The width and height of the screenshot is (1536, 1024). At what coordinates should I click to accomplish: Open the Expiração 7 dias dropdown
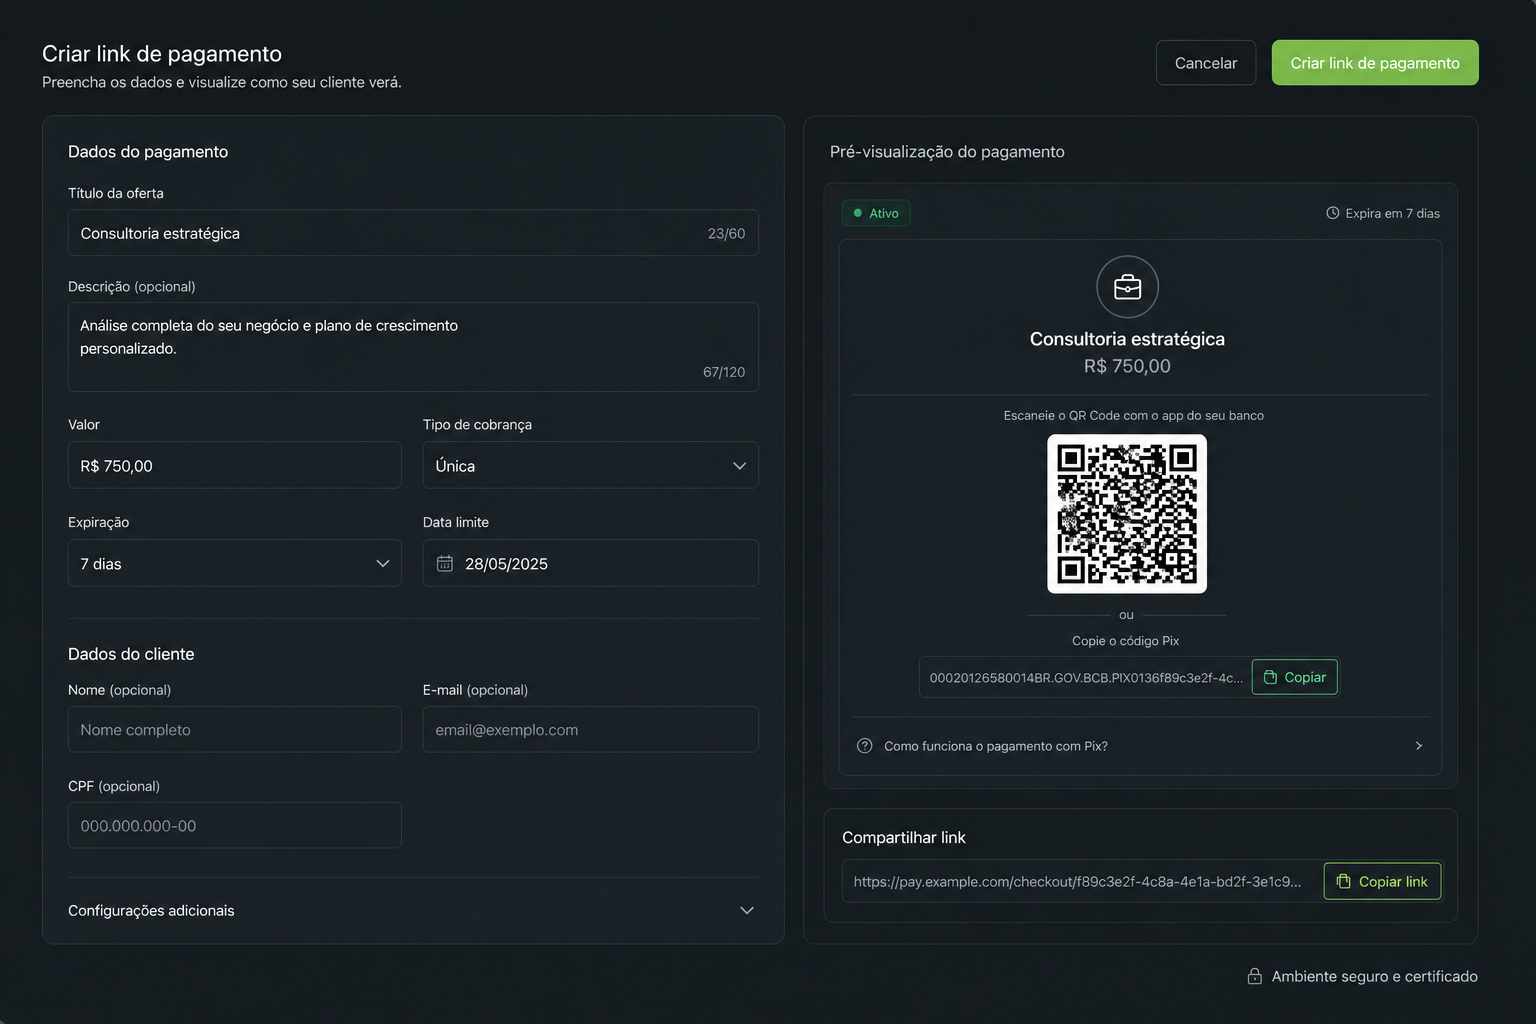click(x=235, y=563)
